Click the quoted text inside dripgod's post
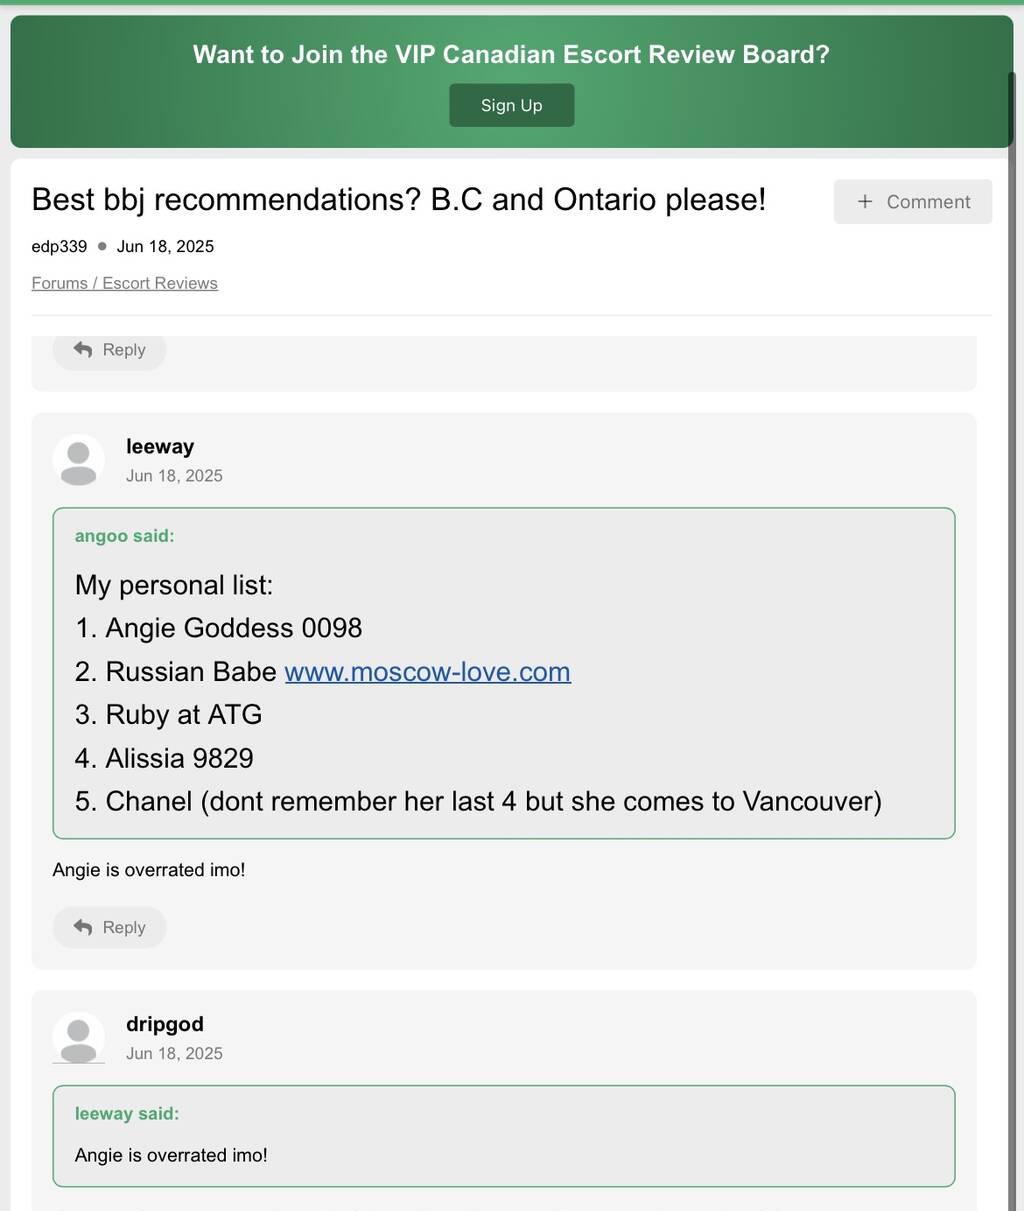 171,1155
